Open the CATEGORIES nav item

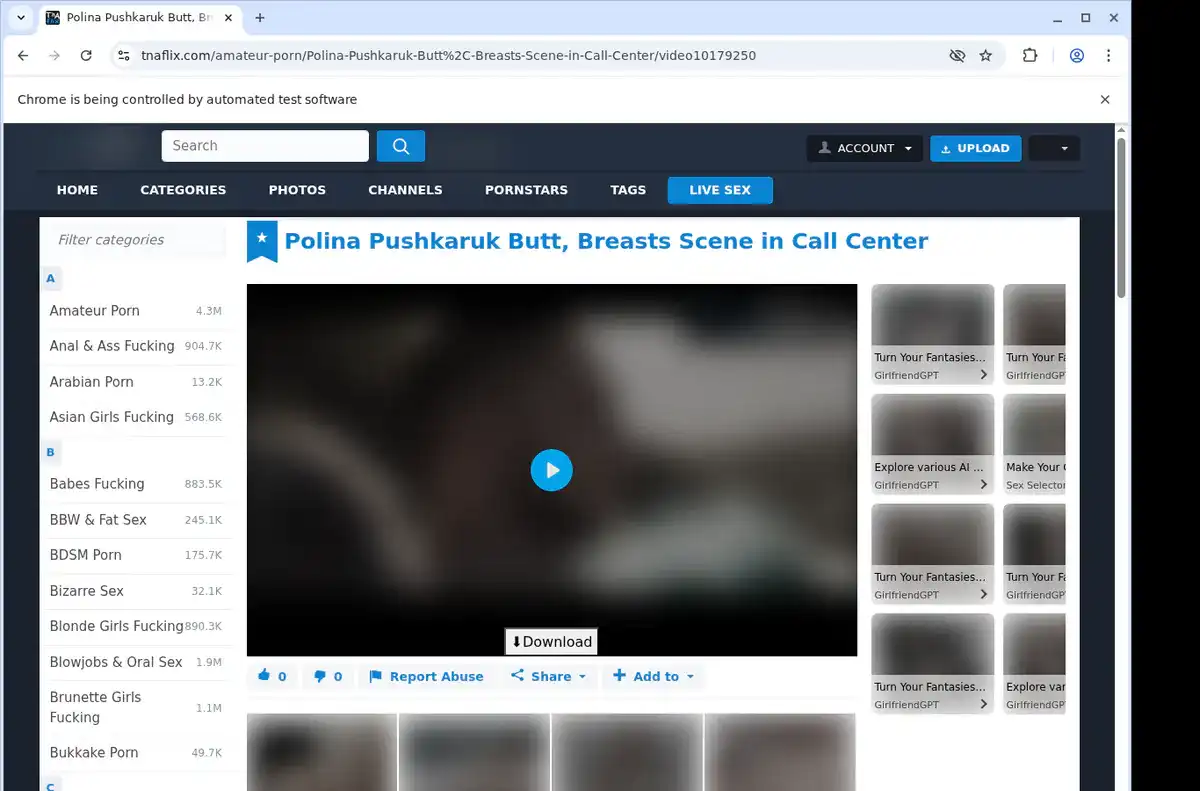tap(183, 190)
